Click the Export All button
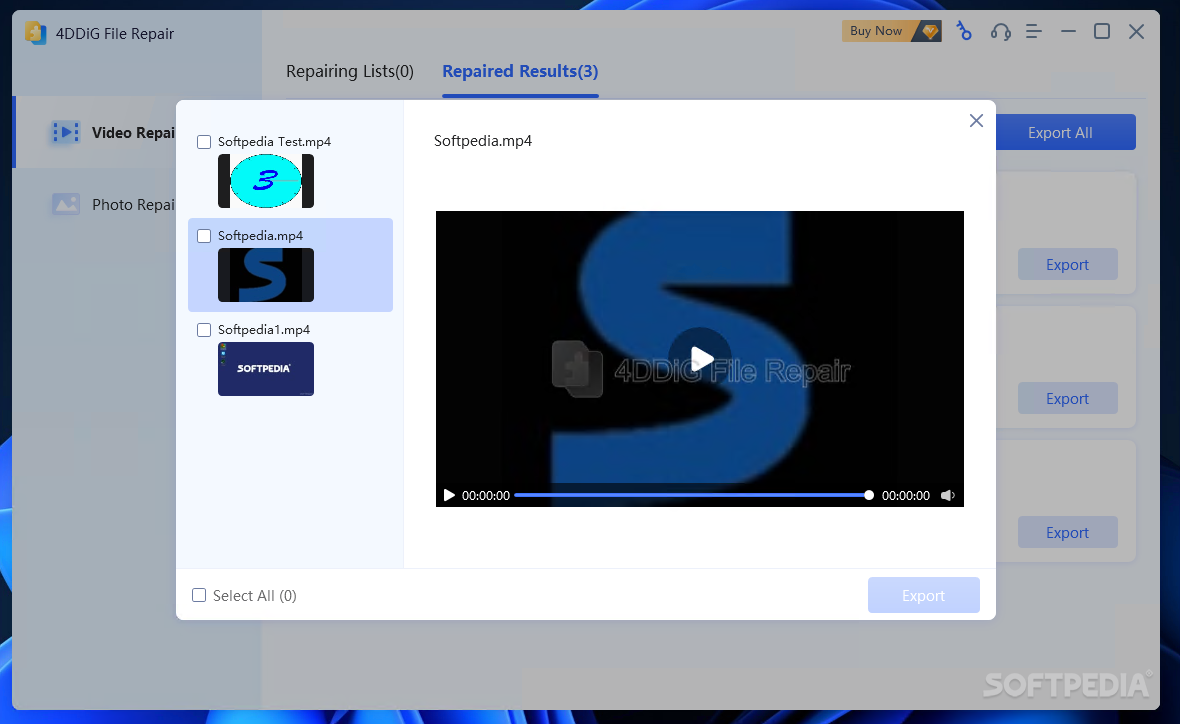The width and height of the screenshot is (1180, 724). (1060, 132)
